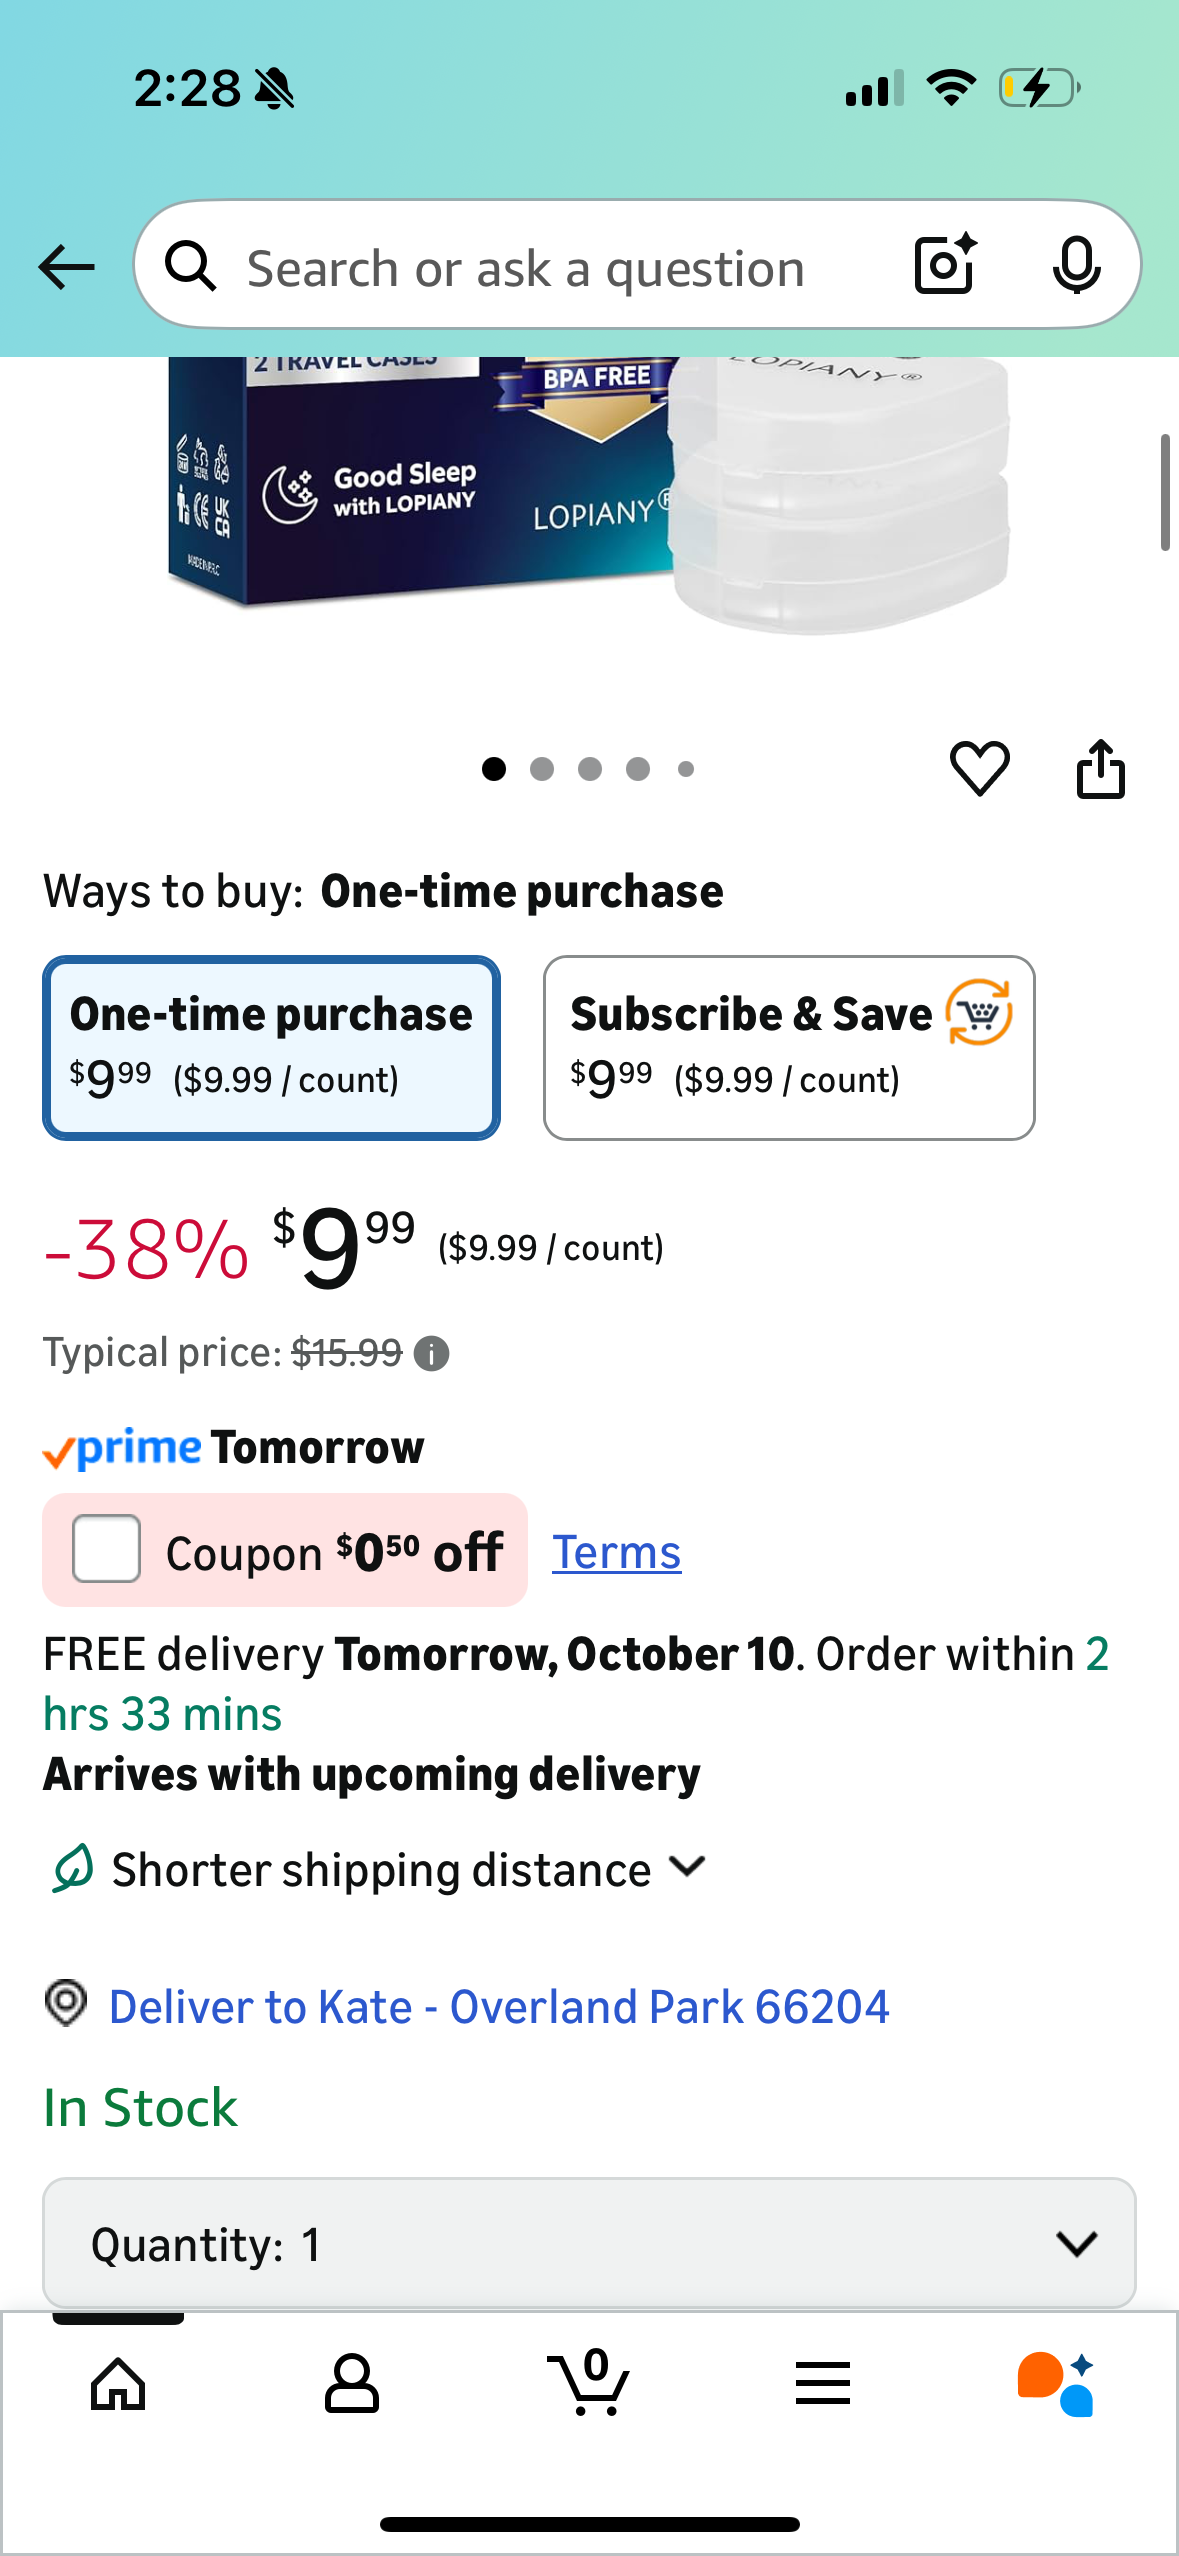1179x2556 pixels.
Task: Jump to second image carousel dot
Action: (542, 769)
